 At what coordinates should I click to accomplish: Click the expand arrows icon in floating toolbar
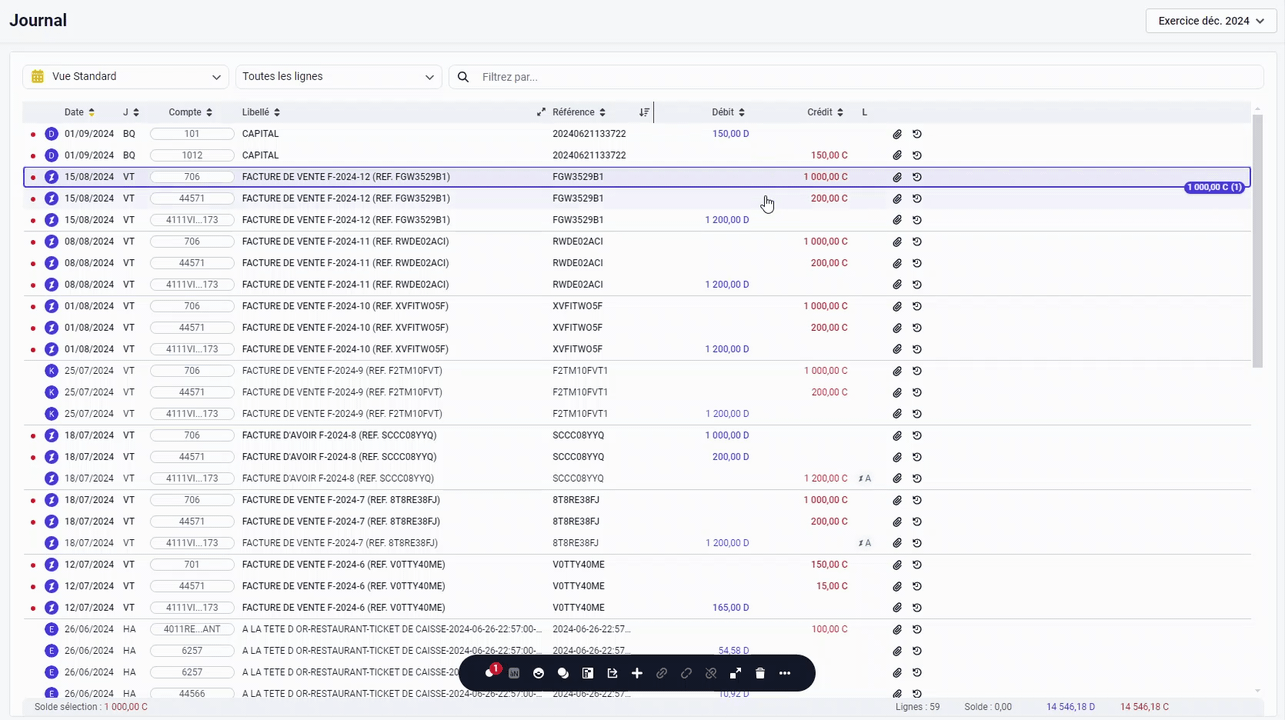click(736, 673)
